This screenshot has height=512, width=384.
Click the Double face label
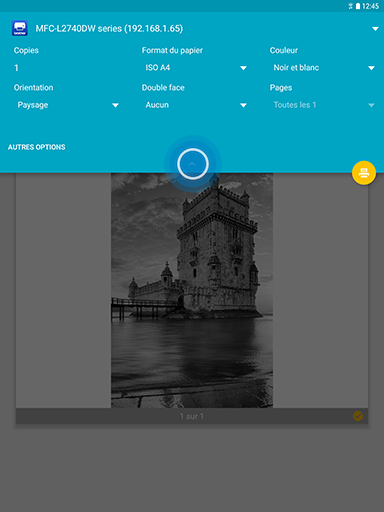point(163,88)
